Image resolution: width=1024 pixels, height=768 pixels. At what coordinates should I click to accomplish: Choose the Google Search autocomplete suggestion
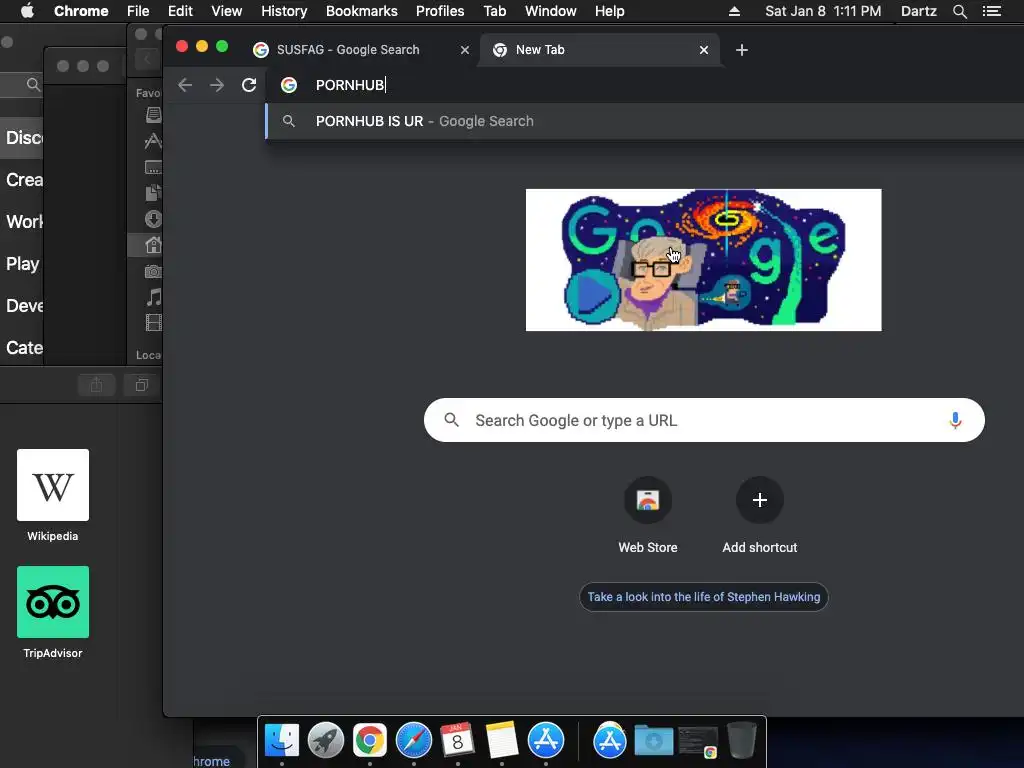(647, 121)
